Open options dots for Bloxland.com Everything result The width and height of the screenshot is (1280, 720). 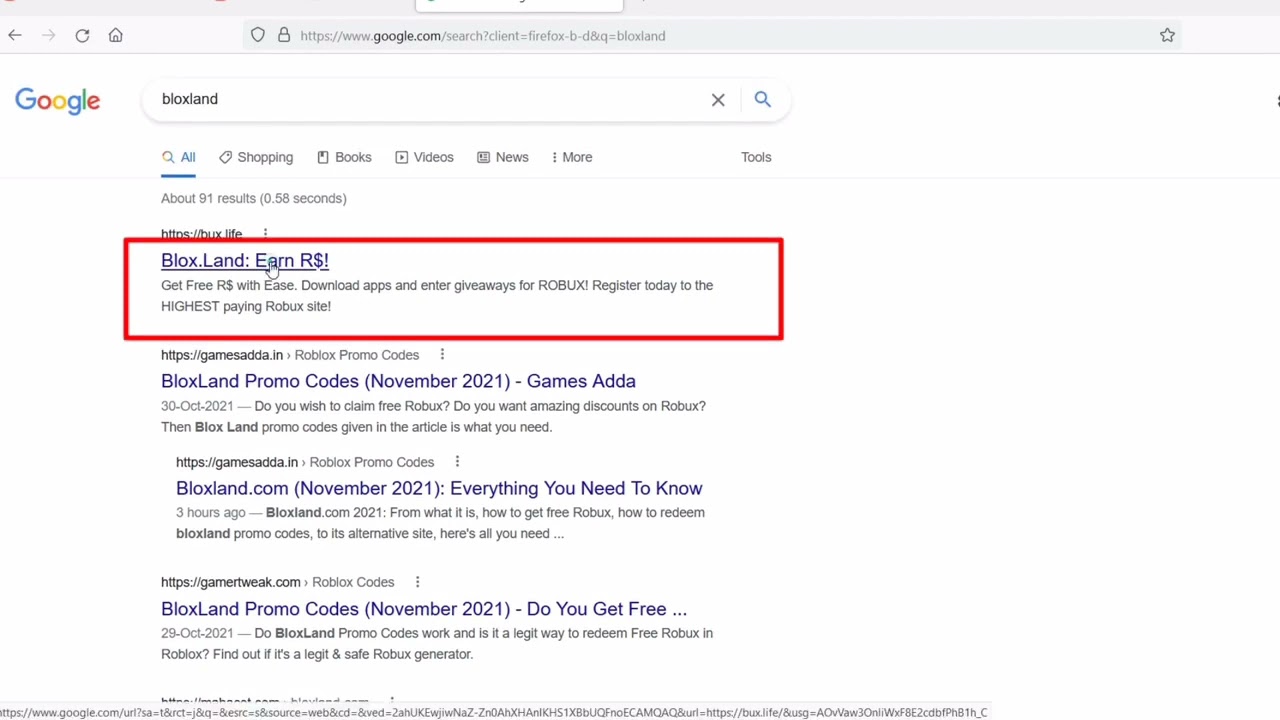click(457, 462)
